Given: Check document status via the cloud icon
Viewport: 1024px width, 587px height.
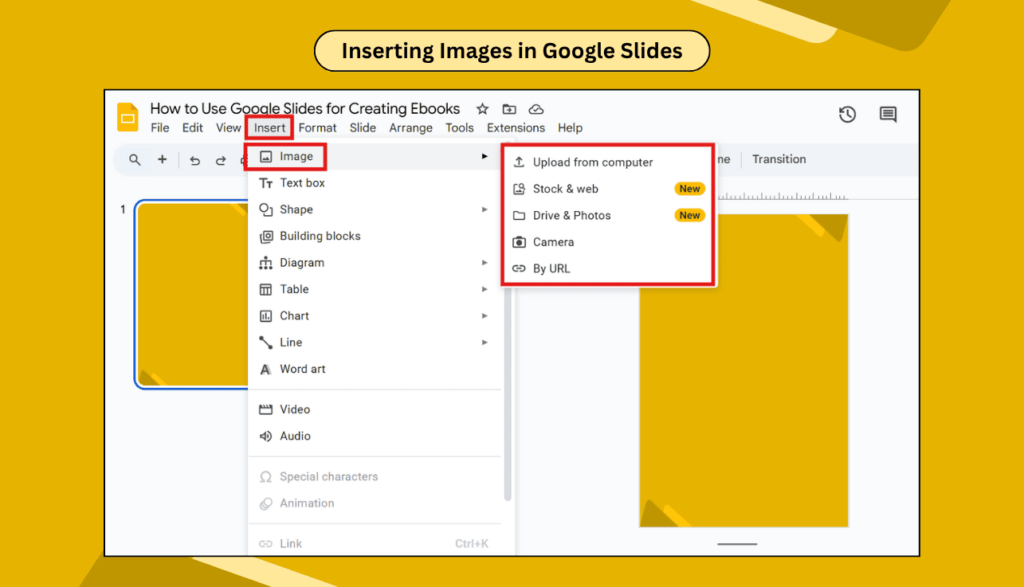Looking at the screenshot, I should point(536,109).
